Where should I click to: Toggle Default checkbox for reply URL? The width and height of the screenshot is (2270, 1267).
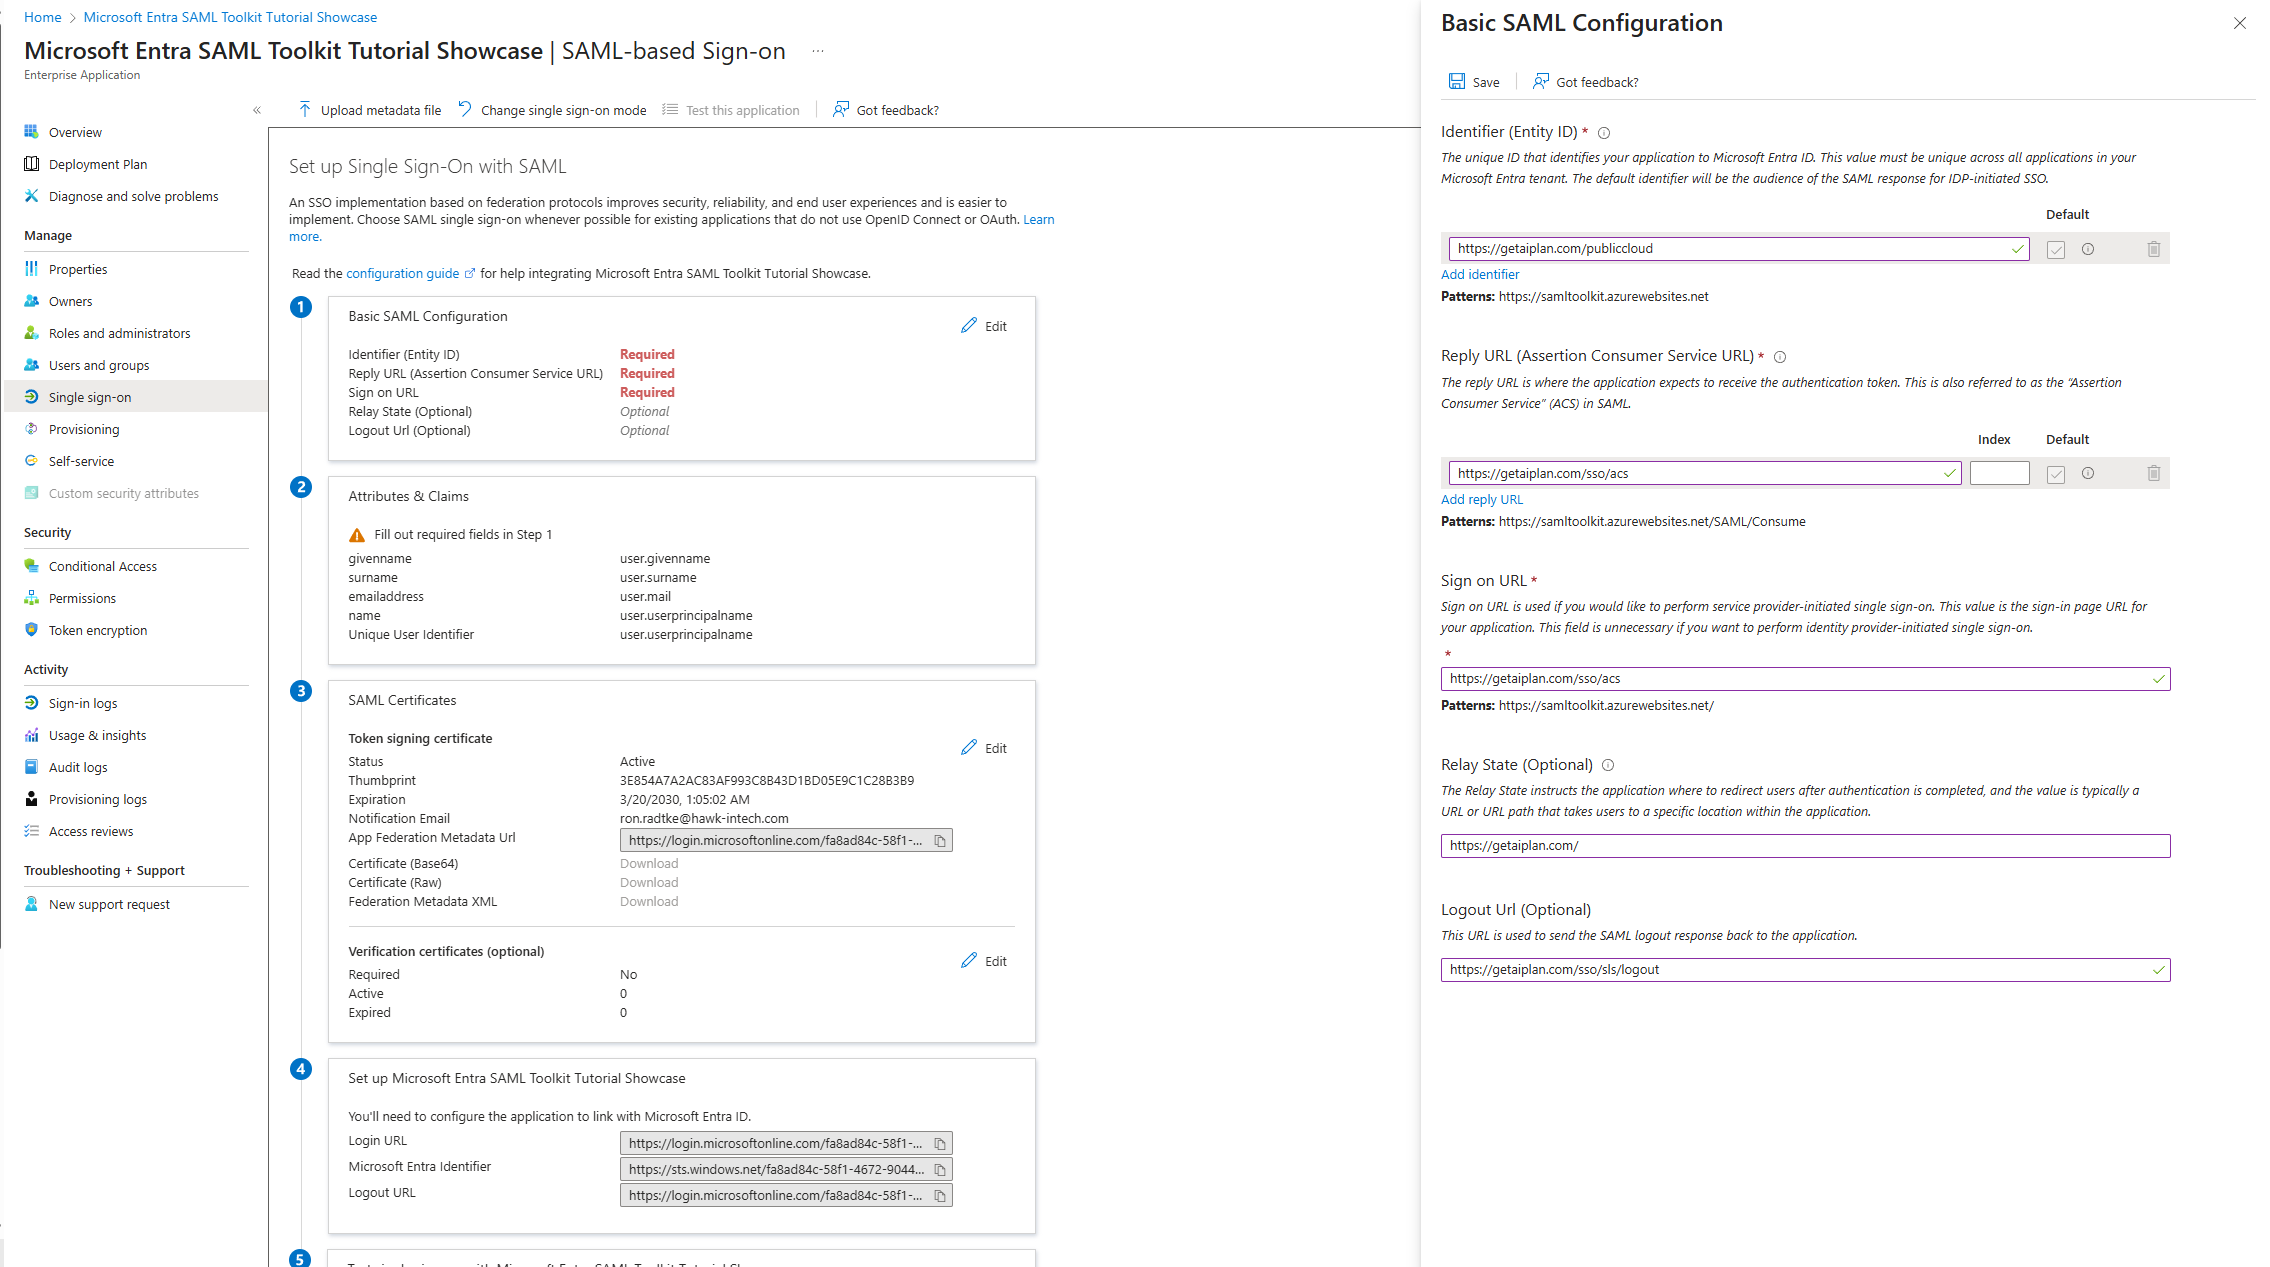point(2056,475)
